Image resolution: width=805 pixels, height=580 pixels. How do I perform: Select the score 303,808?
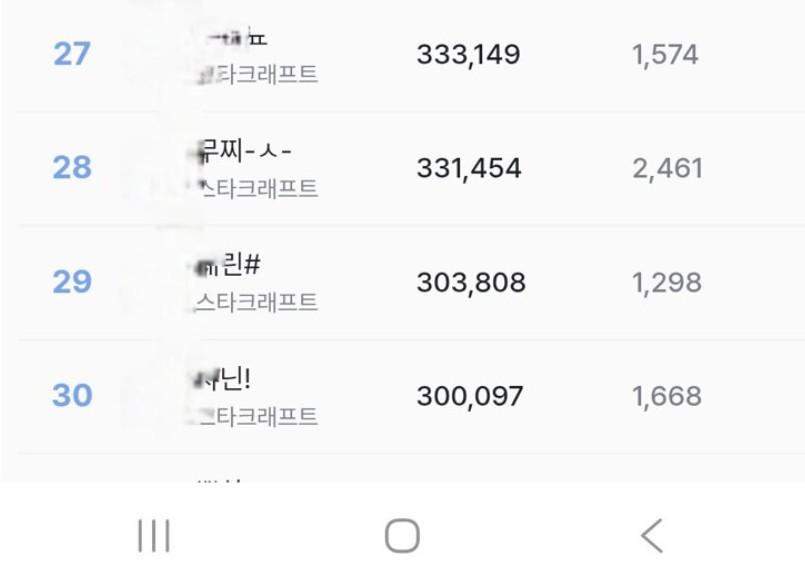pos(471,282)
